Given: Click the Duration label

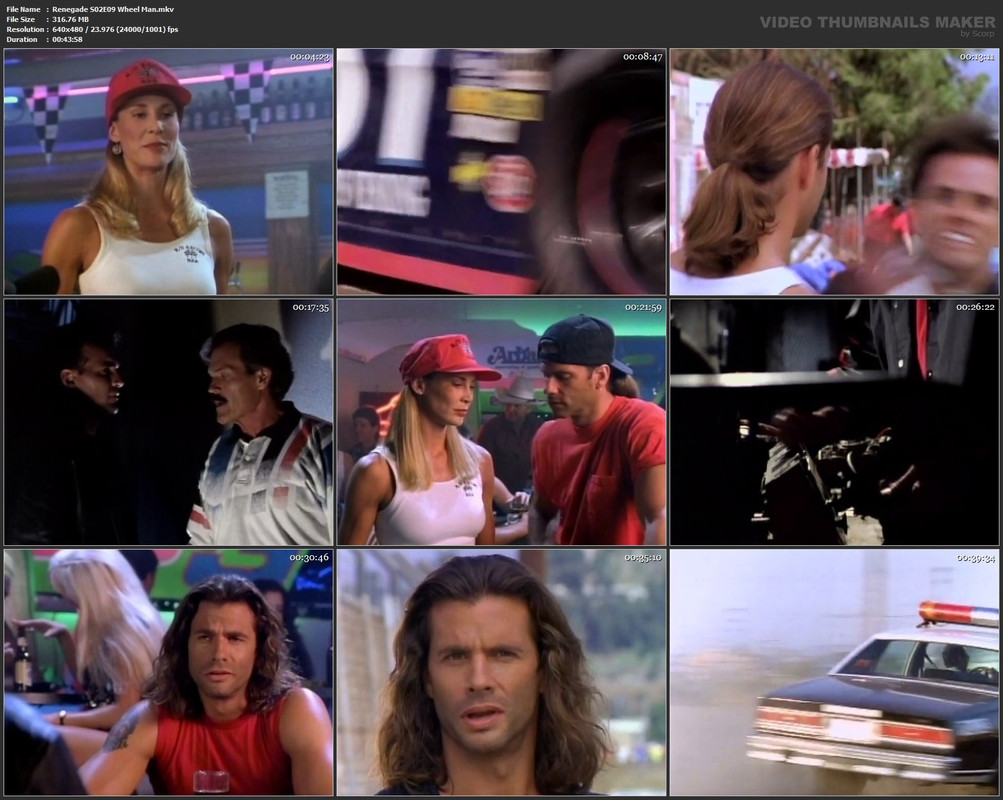Looking at the screenshot, I should coord(22,40).
